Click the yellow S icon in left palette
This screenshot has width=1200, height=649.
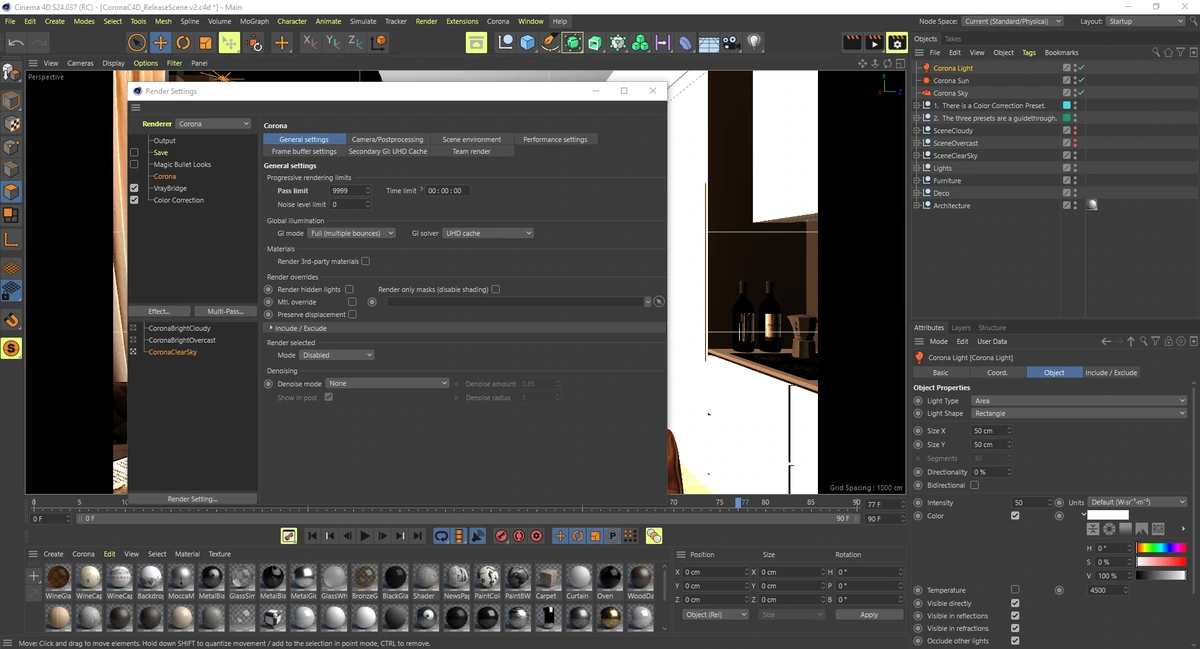(11, 348)
